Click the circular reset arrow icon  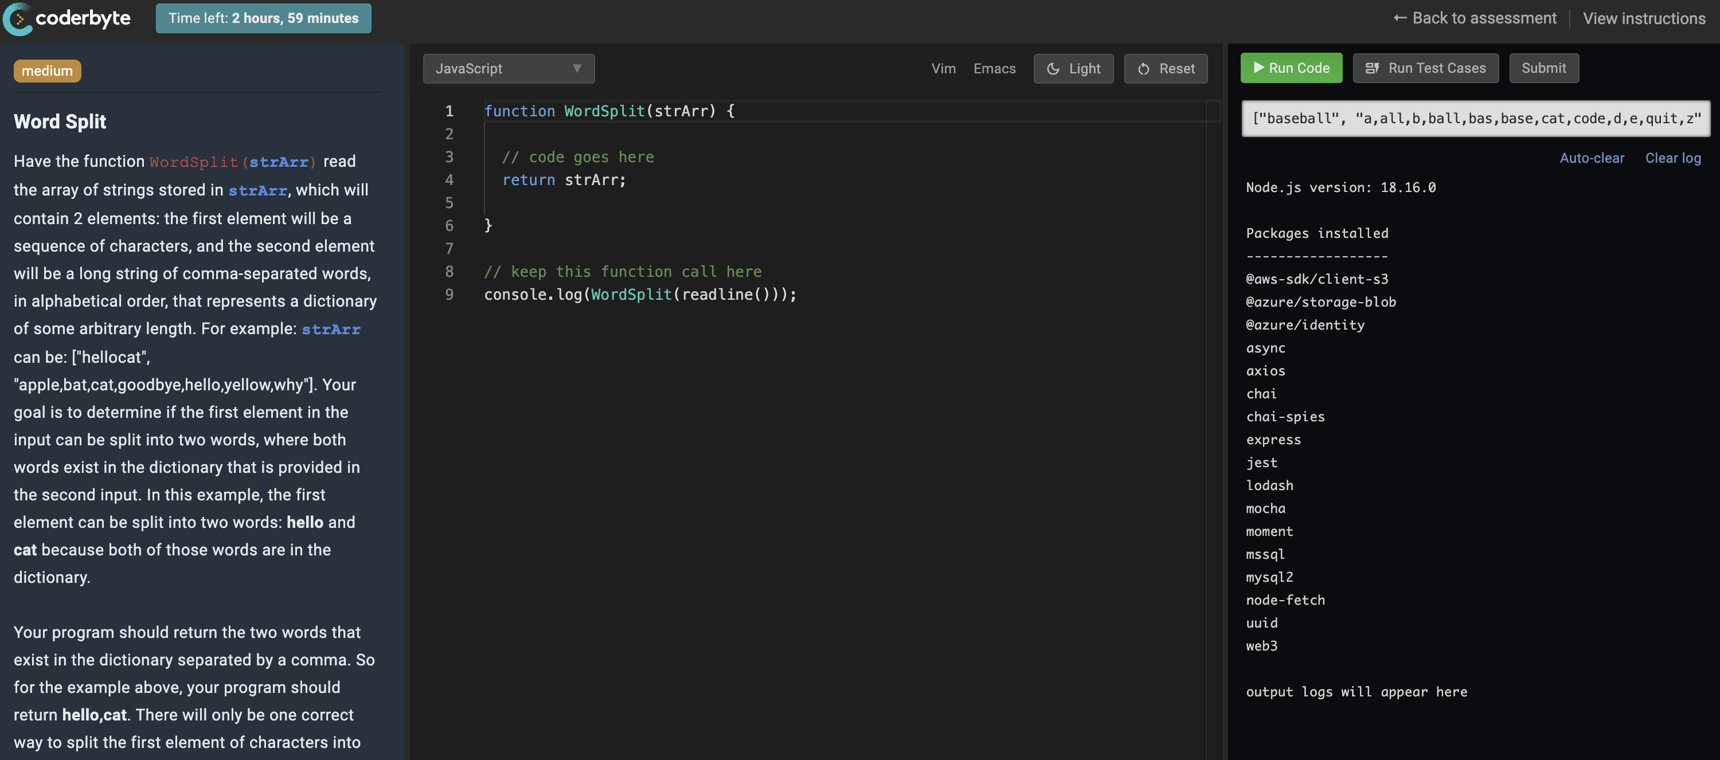[1143, 69]
